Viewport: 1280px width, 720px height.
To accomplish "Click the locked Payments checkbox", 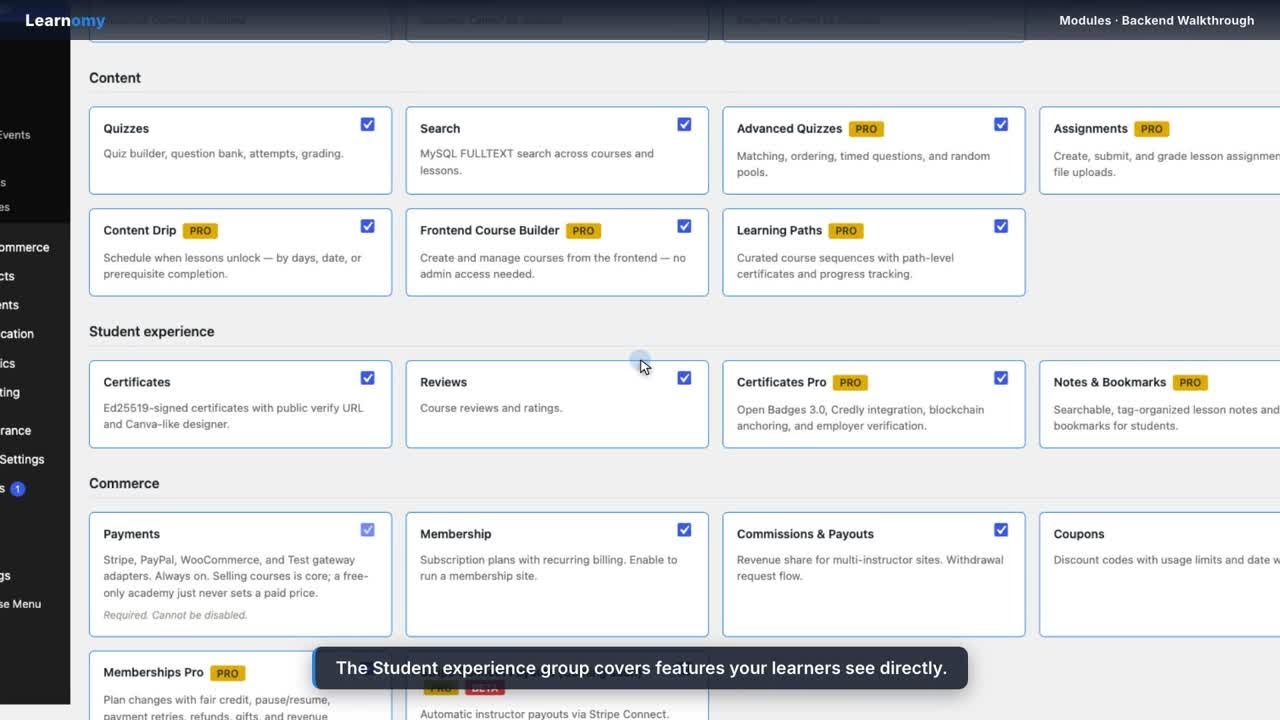I will 367,530.
